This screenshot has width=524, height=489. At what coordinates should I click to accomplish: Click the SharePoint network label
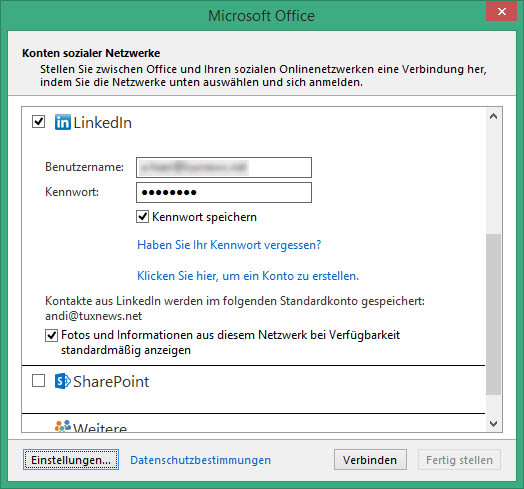pos(111,382)
